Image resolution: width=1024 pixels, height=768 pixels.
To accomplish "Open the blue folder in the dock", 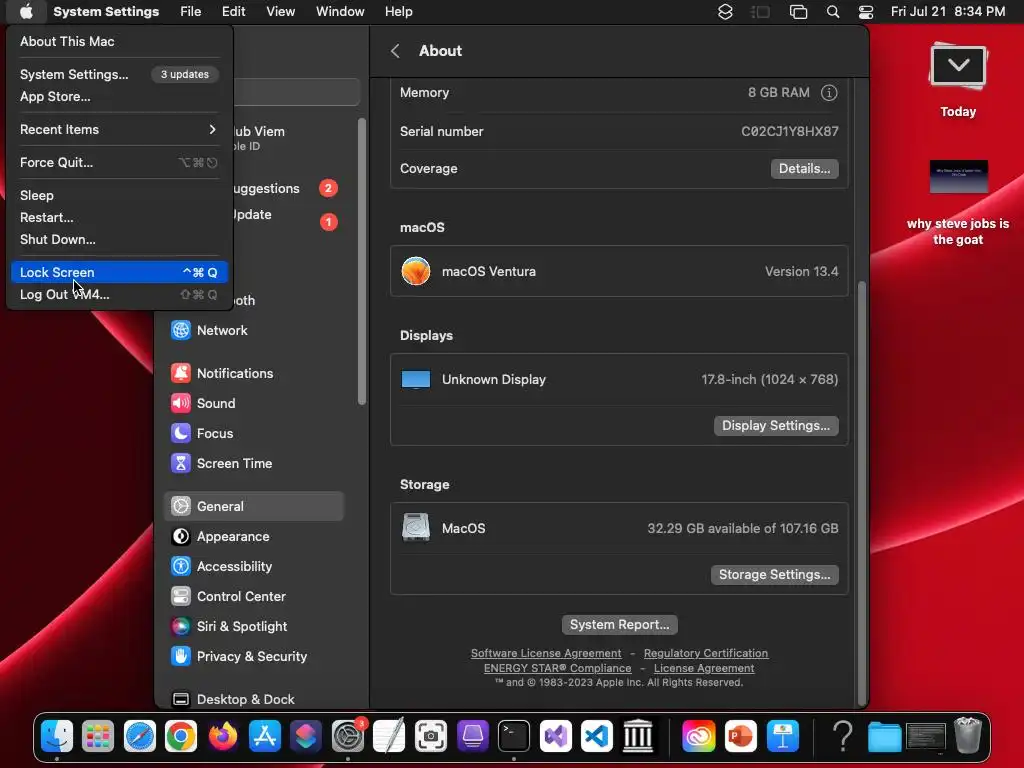I will tap(884, 736).
